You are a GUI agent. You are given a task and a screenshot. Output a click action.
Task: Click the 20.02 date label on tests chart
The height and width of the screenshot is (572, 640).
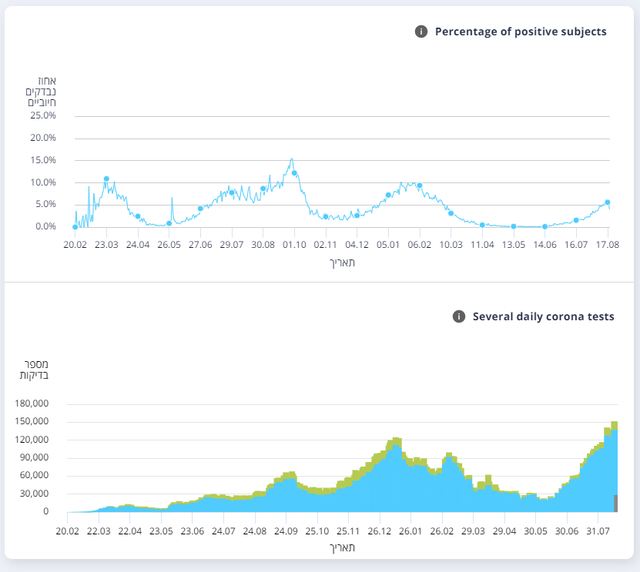[67, 531]
